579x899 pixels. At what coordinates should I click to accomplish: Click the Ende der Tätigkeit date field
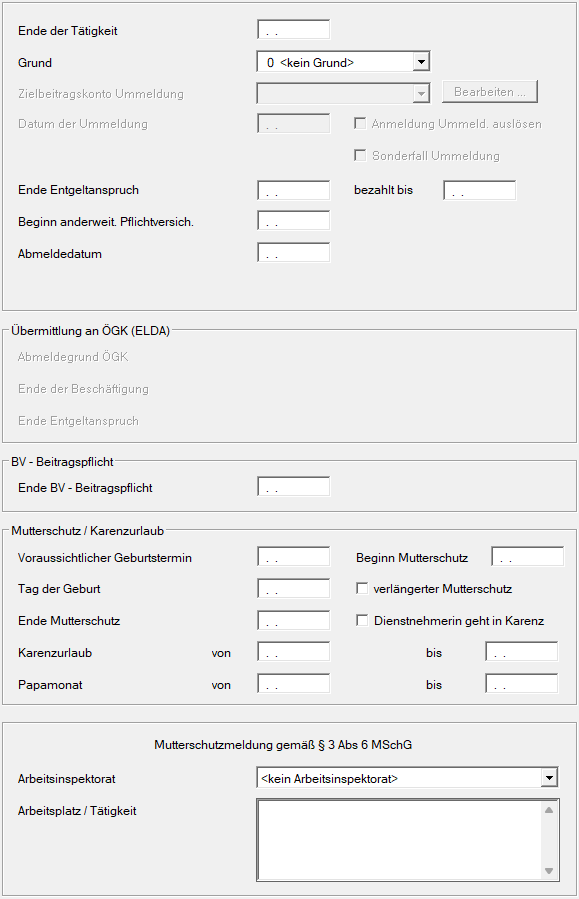point(294,30)
